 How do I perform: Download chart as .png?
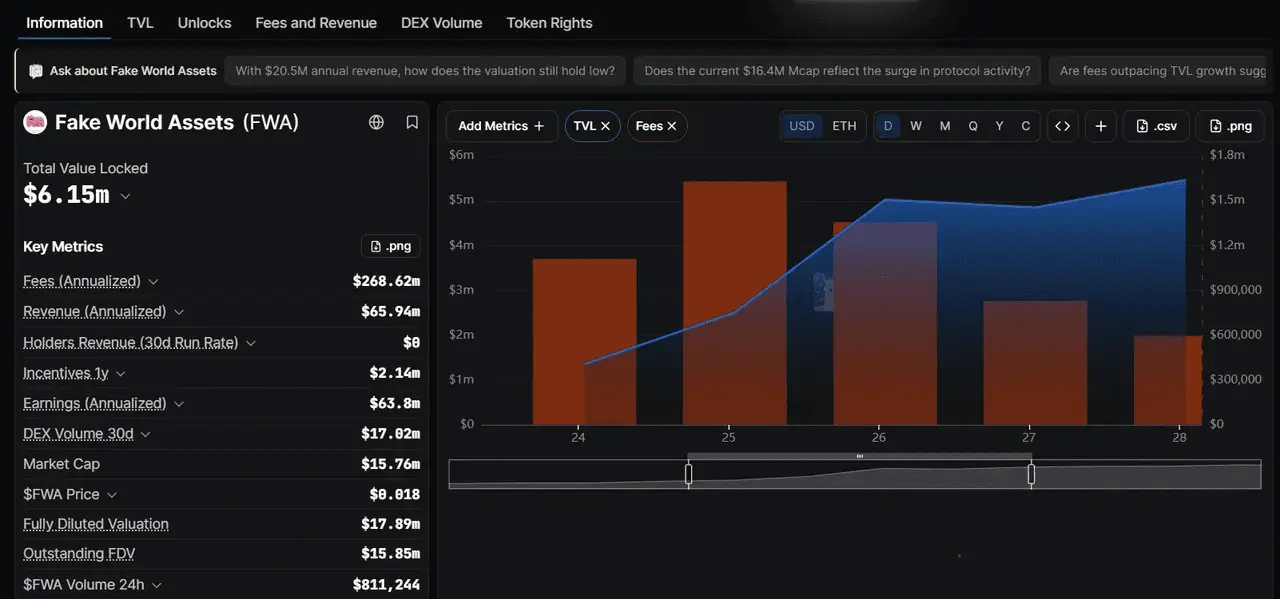tap(1230, 126)
